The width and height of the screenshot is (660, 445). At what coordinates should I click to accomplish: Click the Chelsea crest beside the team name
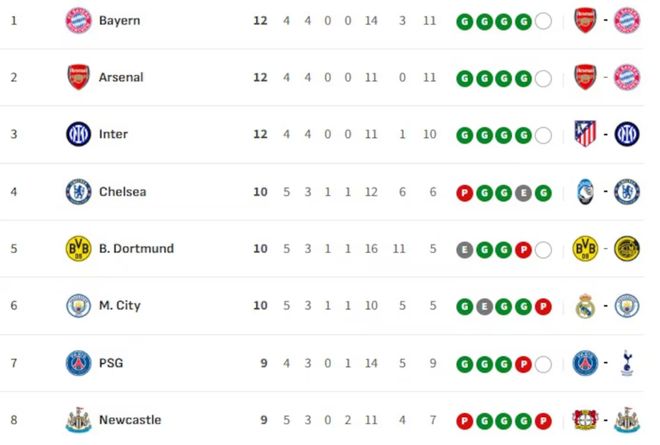[78, 191]
